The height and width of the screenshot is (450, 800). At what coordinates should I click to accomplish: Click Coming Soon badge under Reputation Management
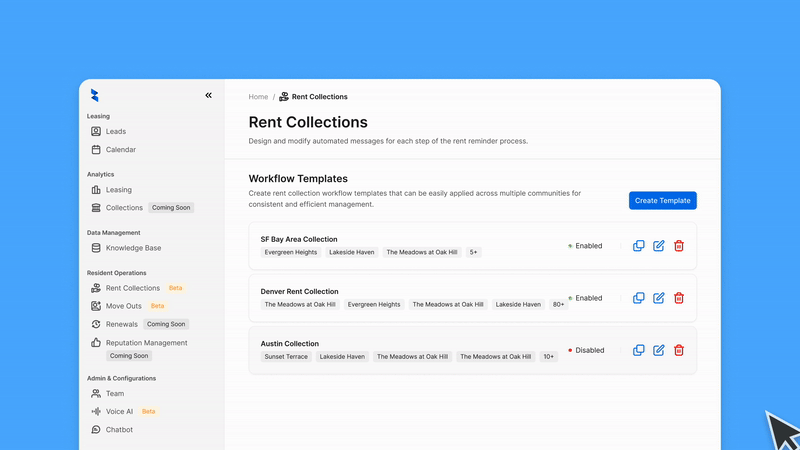(129, 356)
